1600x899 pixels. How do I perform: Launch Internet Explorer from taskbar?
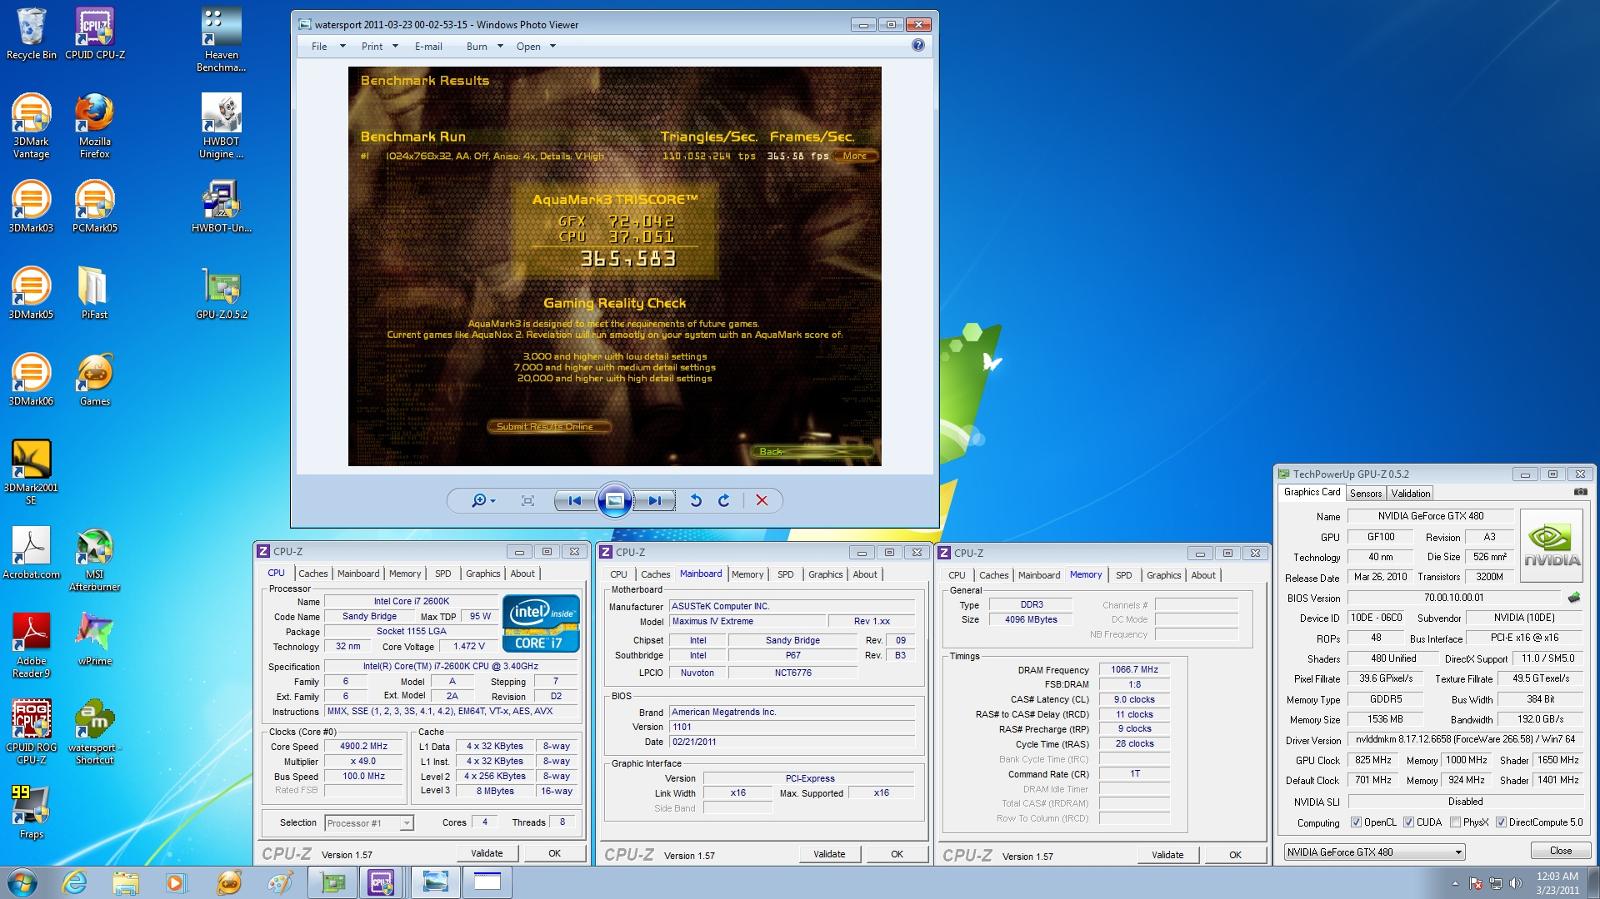coord(75,882)
